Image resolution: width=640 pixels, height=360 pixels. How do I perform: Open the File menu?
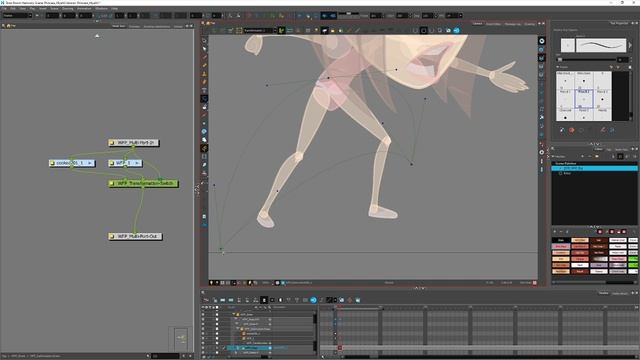pyautogui.click(x=4, y=8)
